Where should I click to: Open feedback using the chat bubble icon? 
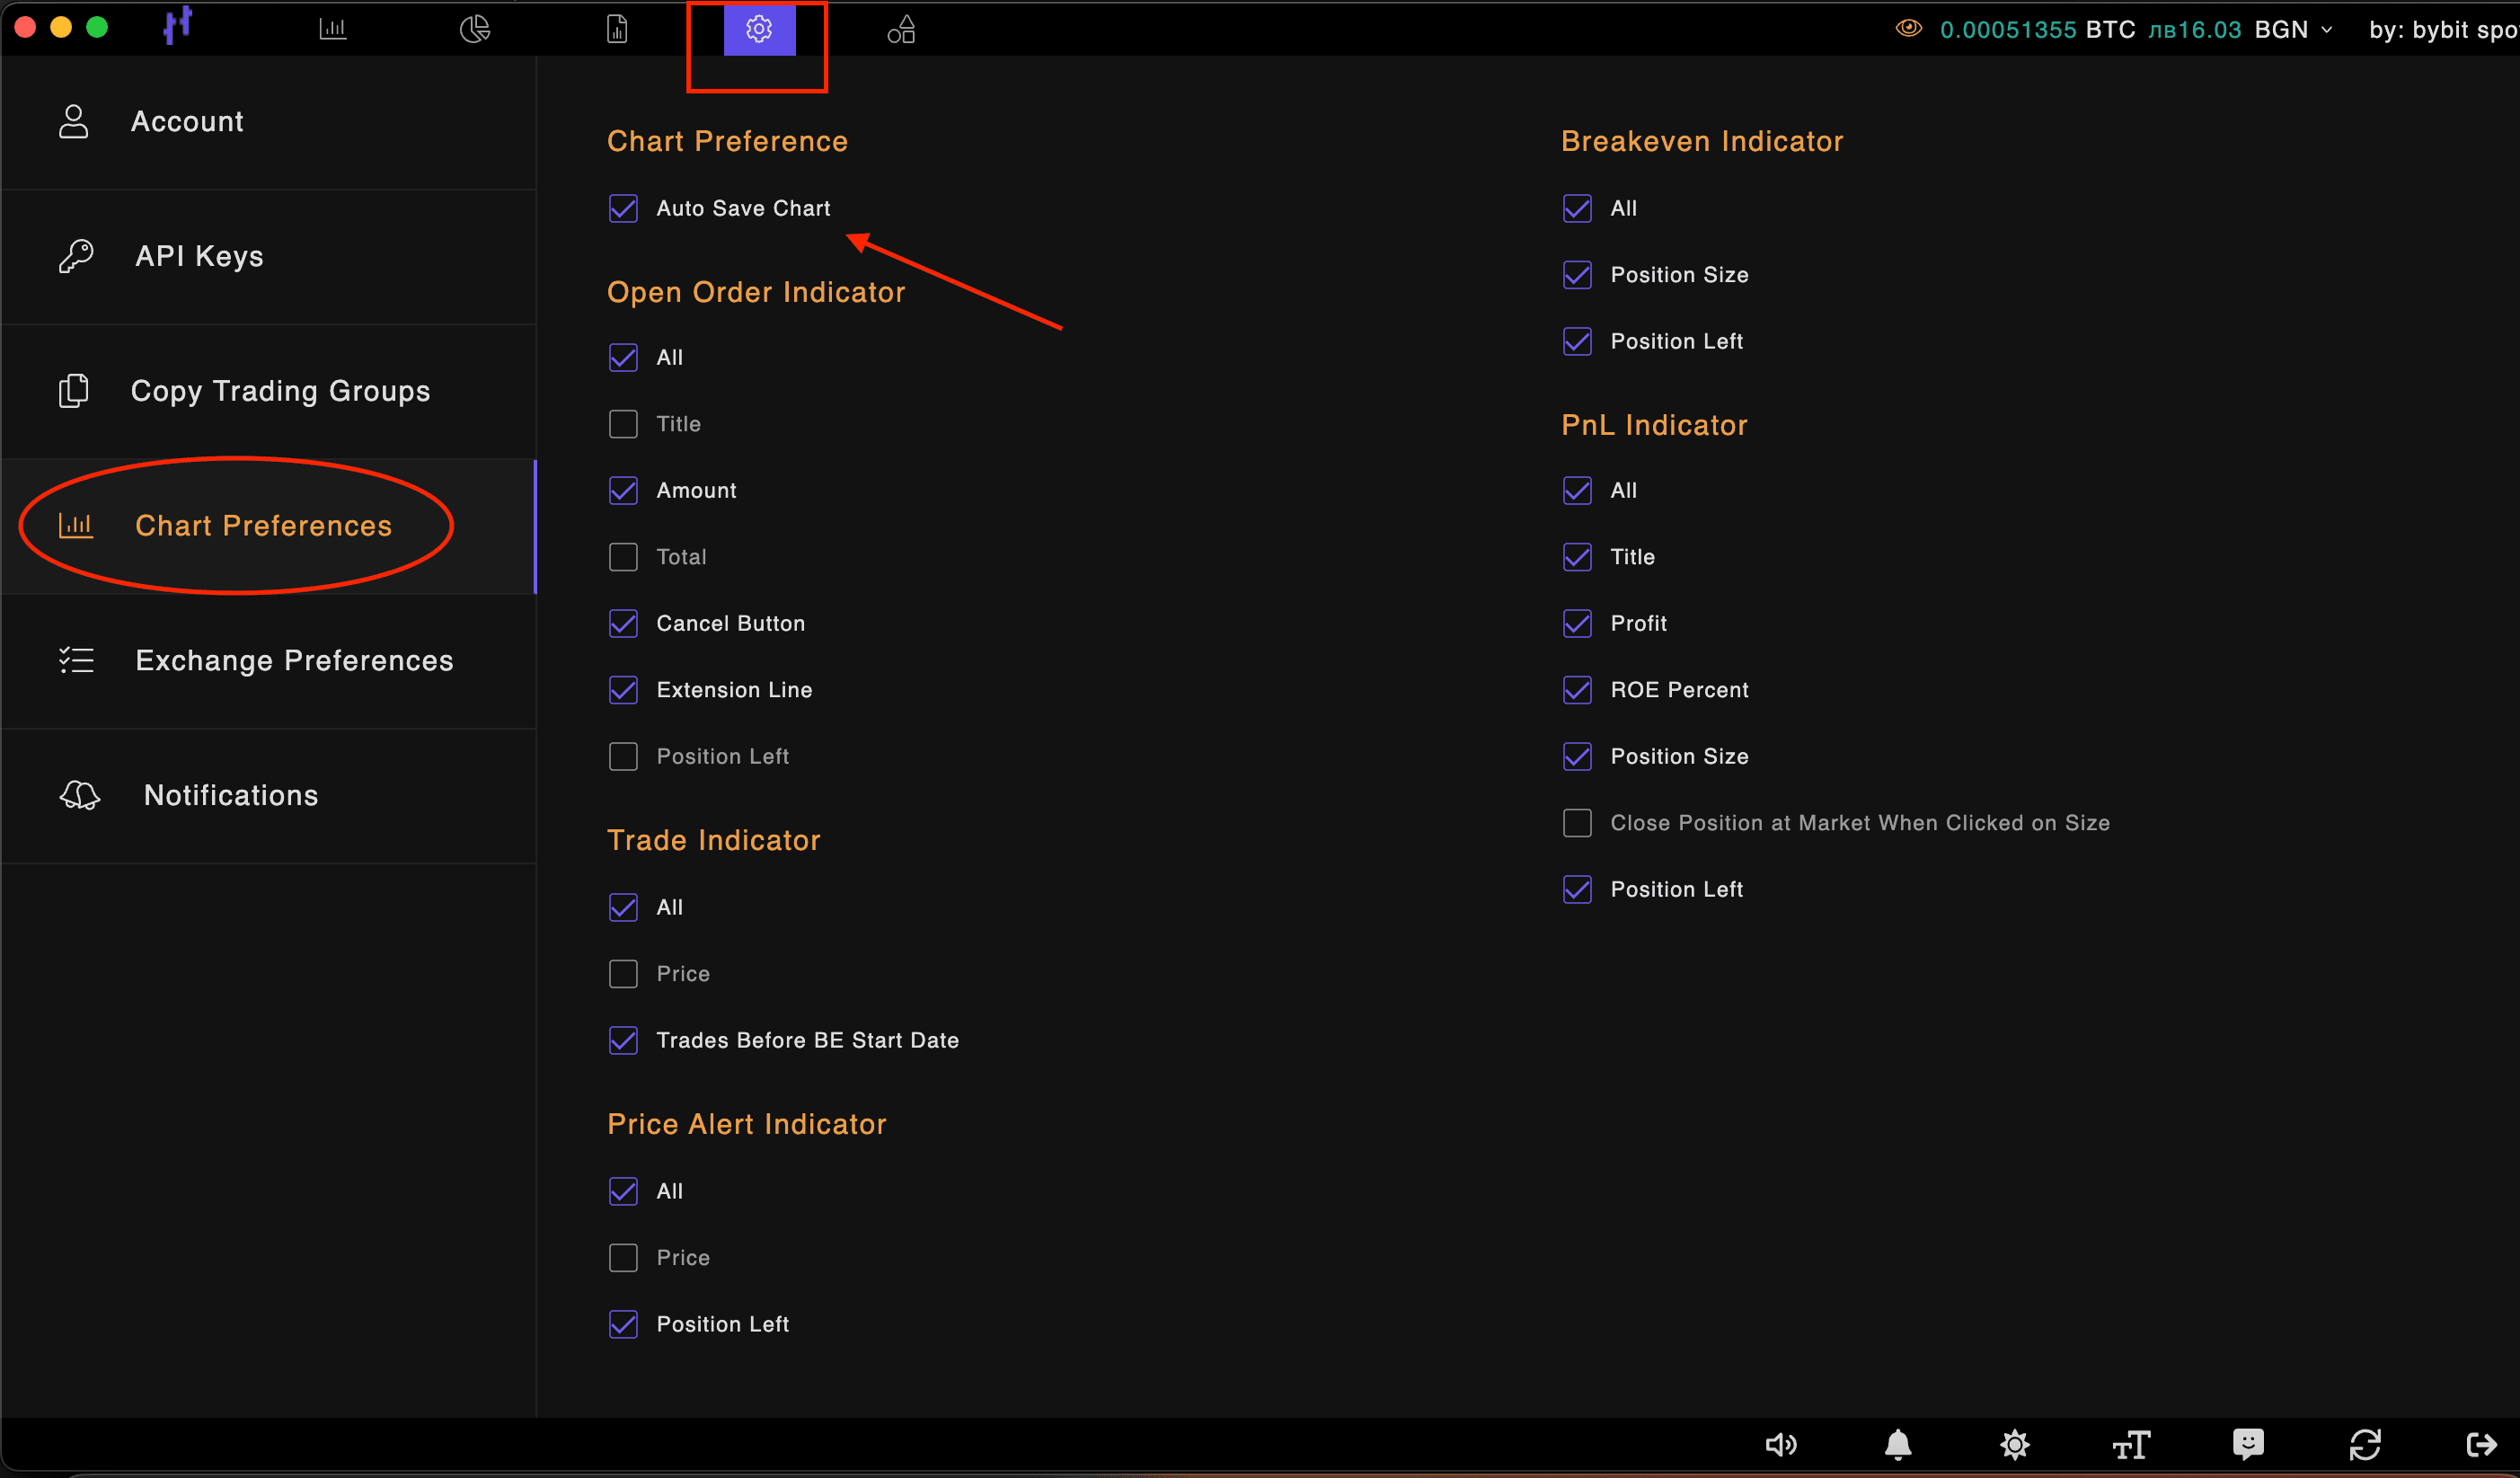pos(2248,1444)
